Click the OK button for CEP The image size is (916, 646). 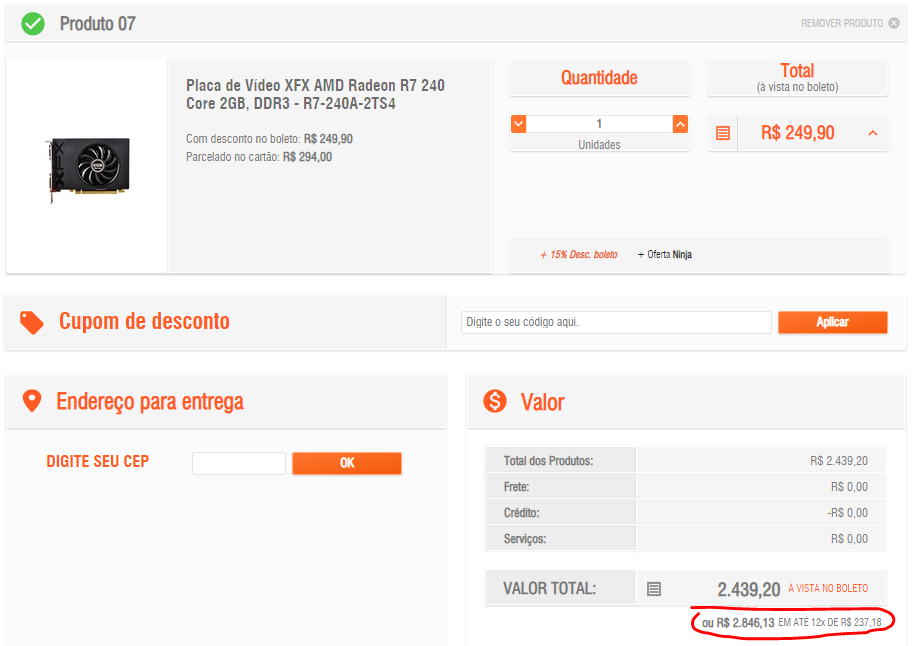[347, 463]
